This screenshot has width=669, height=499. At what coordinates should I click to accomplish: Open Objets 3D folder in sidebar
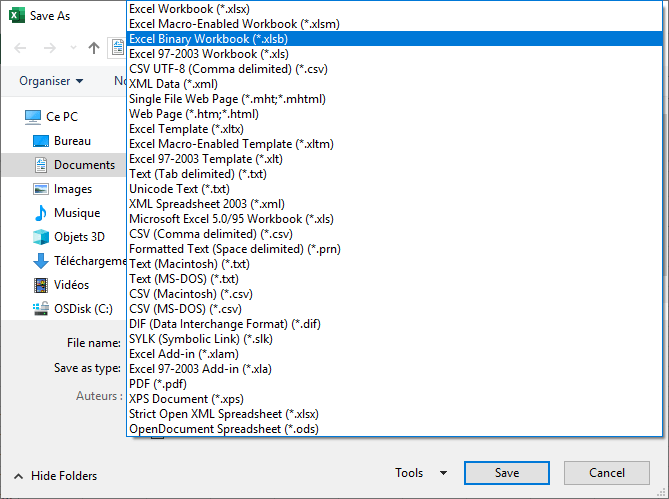[x=79, y=237]
